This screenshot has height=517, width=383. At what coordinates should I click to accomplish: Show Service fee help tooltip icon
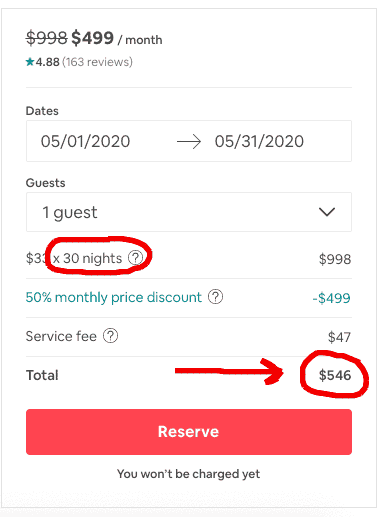(x=110, y=336)
